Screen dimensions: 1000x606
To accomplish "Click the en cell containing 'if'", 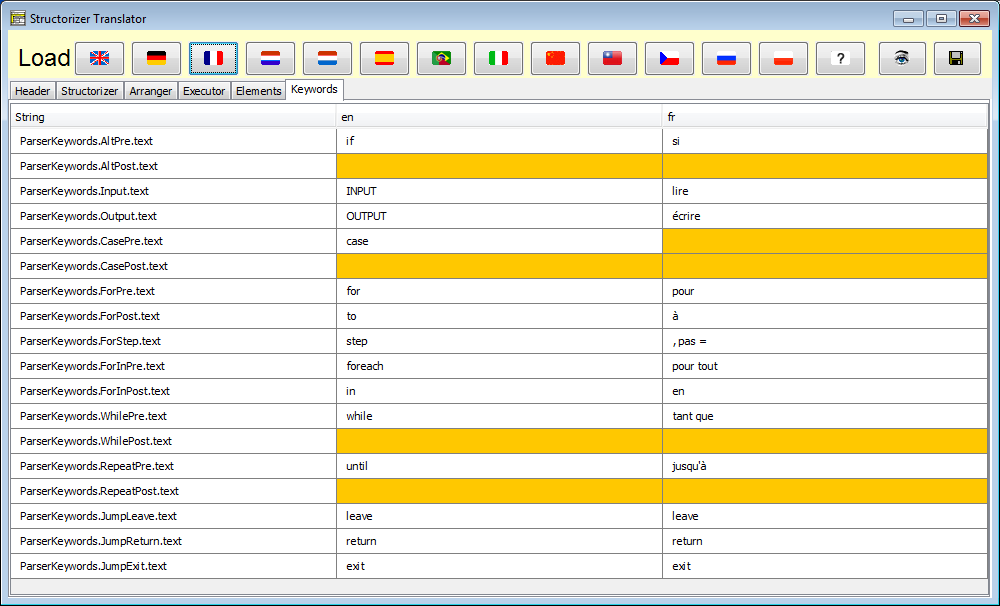I will coord(499,141).
